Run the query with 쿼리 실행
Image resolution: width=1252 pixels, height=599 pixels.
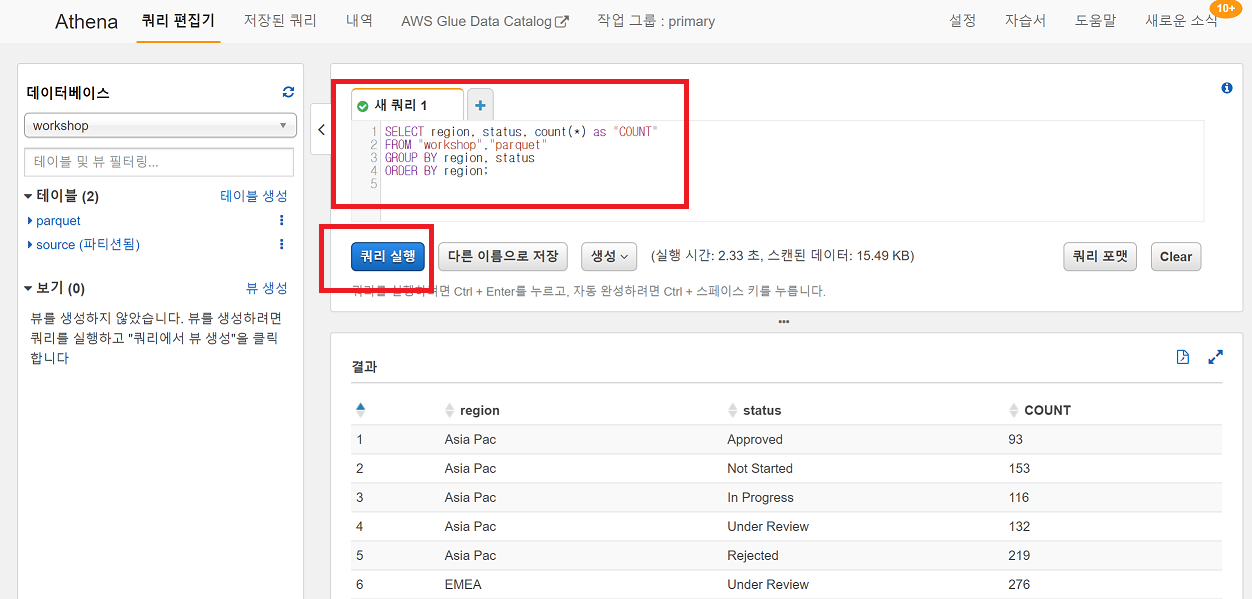pos(388,257)
